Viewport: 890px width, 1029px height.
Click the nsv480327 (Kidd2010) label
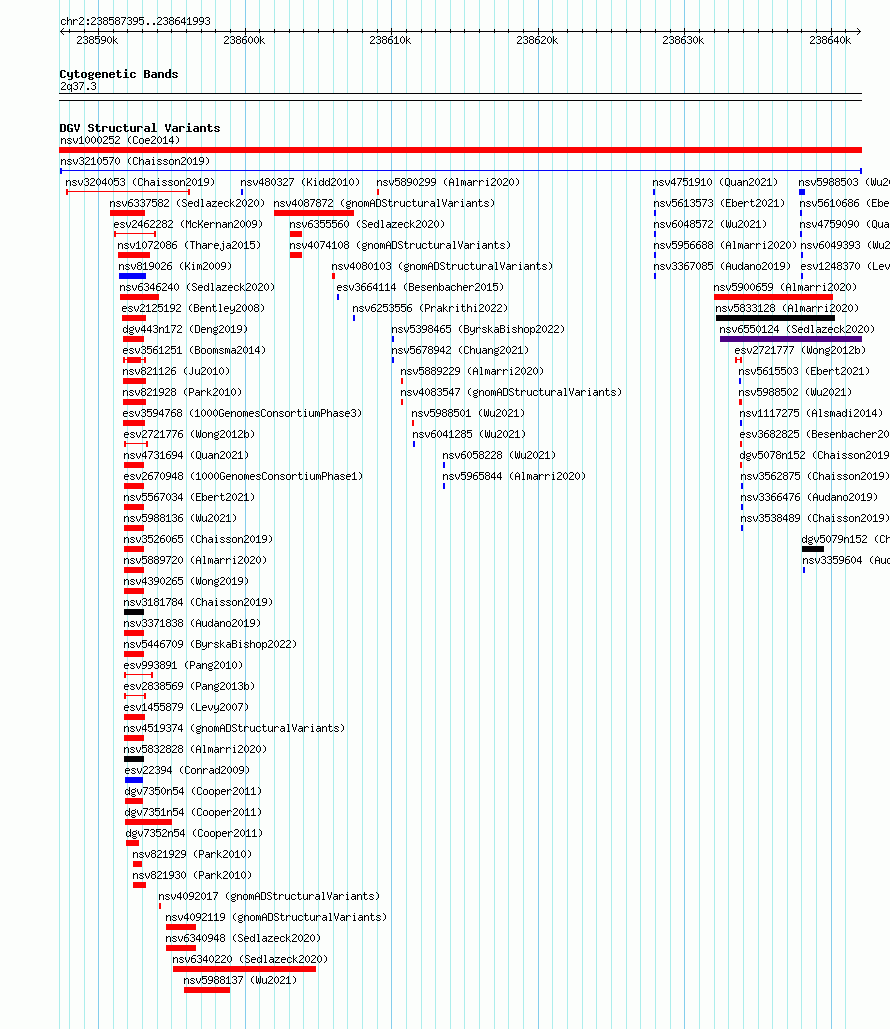(x=300, y=182)
